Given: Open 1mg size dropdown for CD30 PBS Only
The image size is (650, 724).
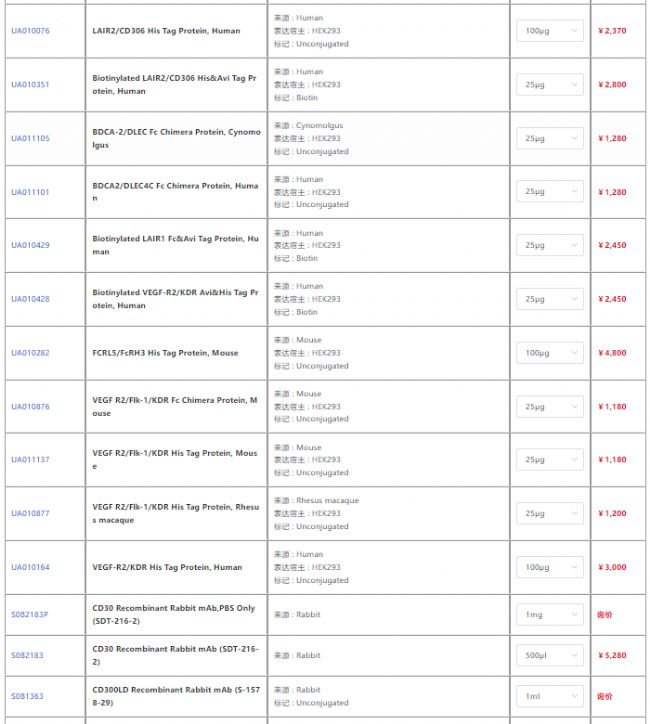Looking at the screenshot, I should click(x=550, y=615).
